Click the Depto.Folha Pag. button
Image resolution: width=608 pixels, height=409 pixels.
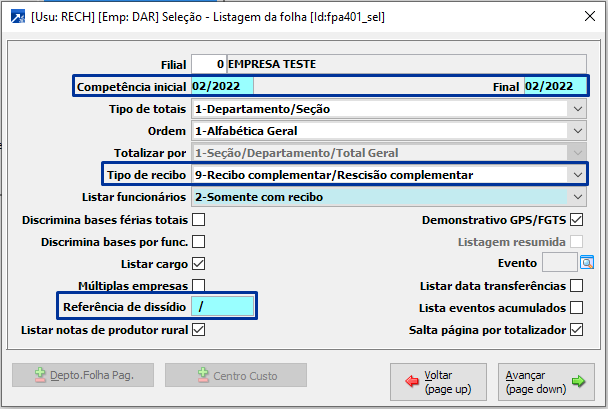click(x=83, y=375)
